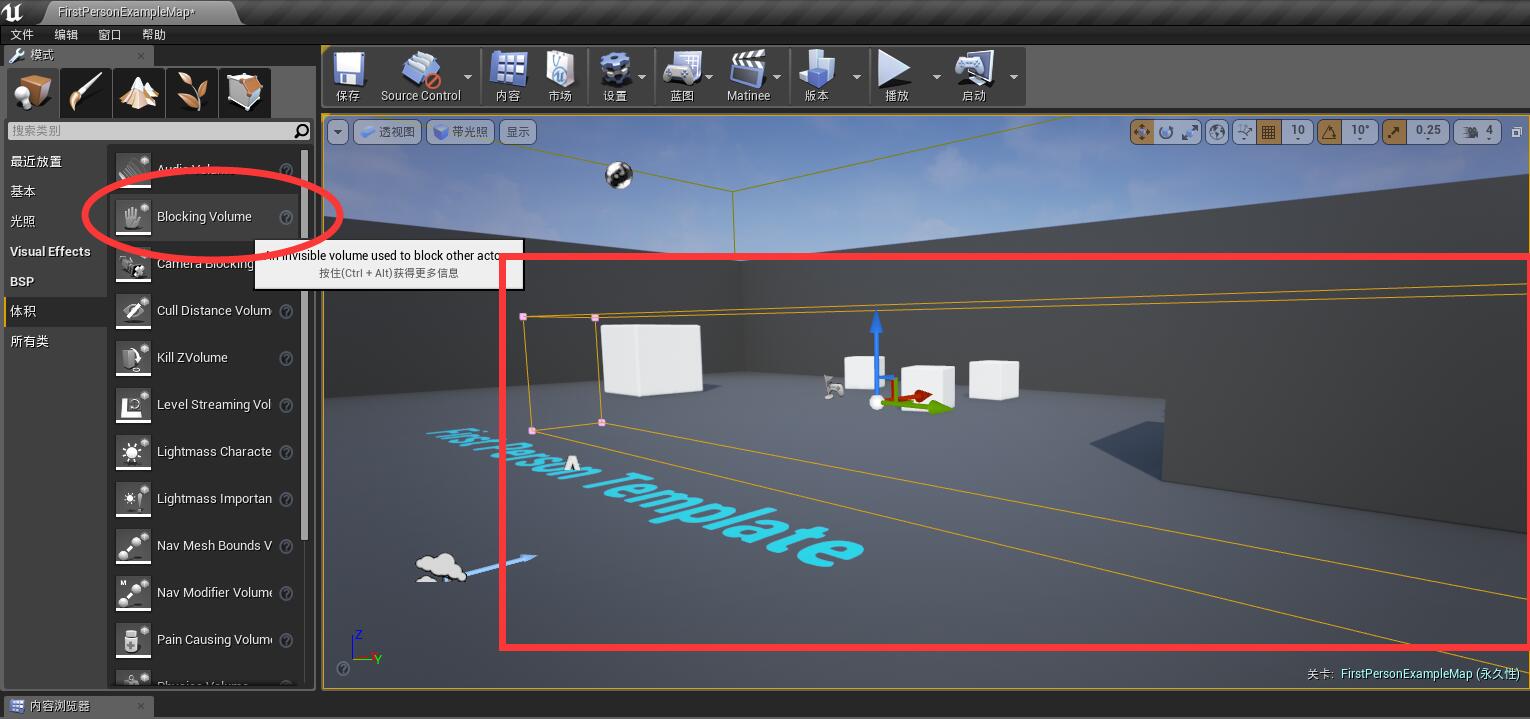1530x719 pixels.
Task: Select the Geometry Editing mode icon
Action: (244, 93)
